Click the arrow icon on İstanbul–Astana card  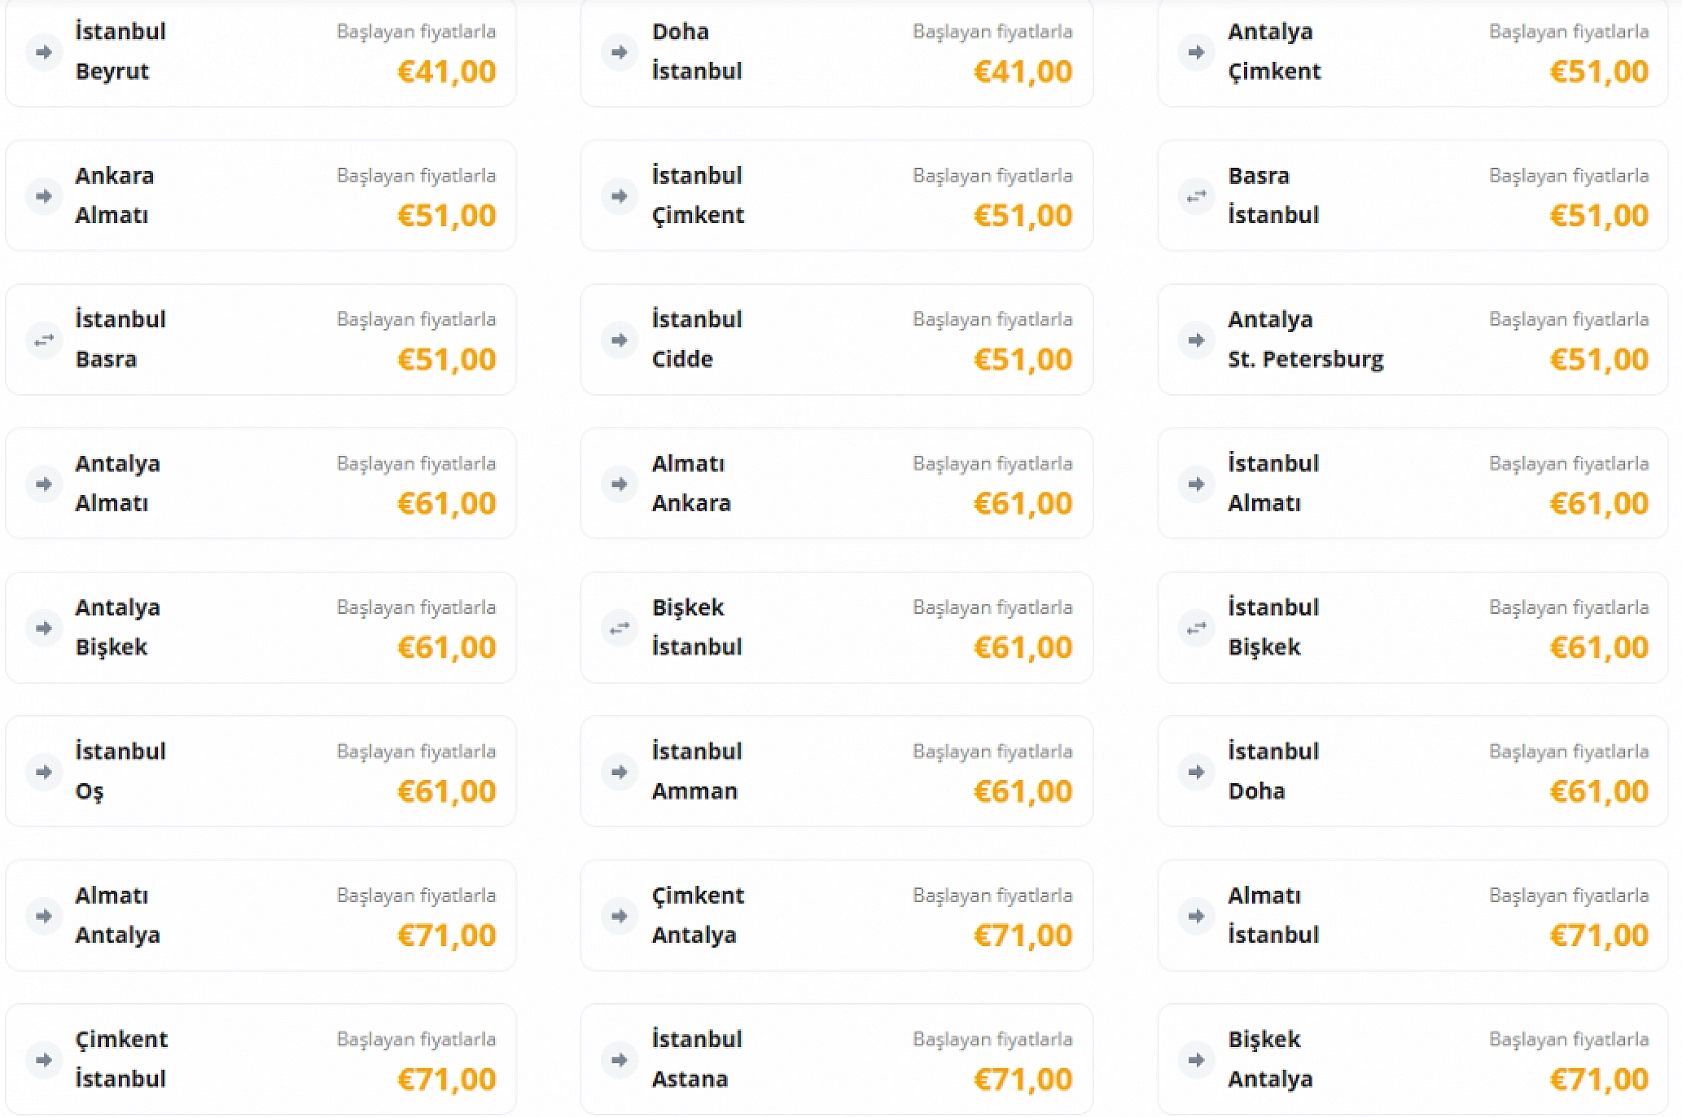[620, 1060]
